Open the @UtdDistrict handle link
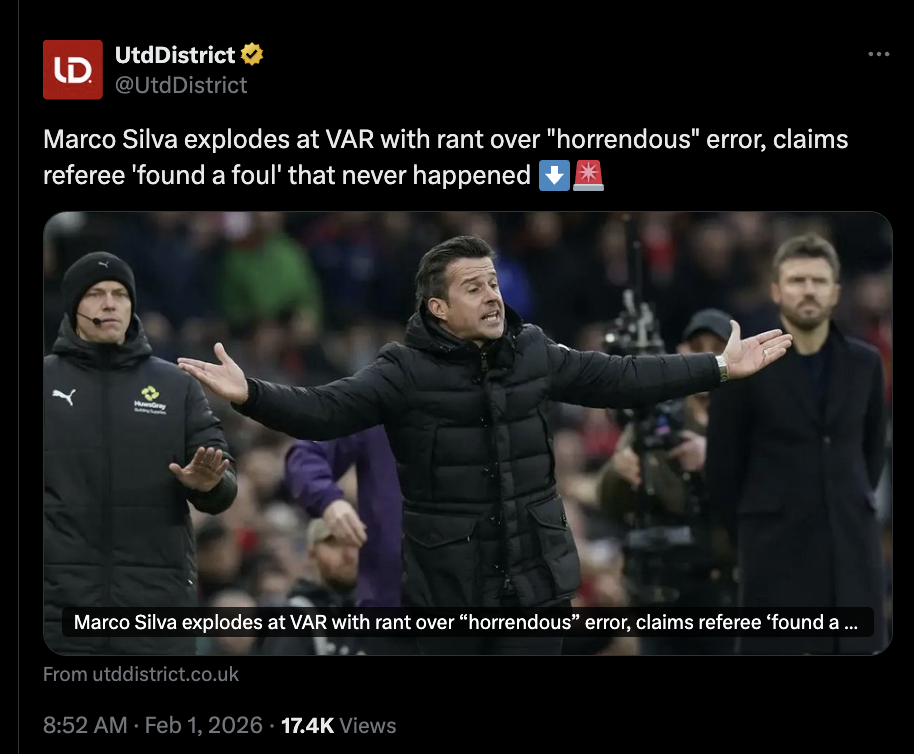Viewport: 914px width, 754px height. tap(181, 85)
